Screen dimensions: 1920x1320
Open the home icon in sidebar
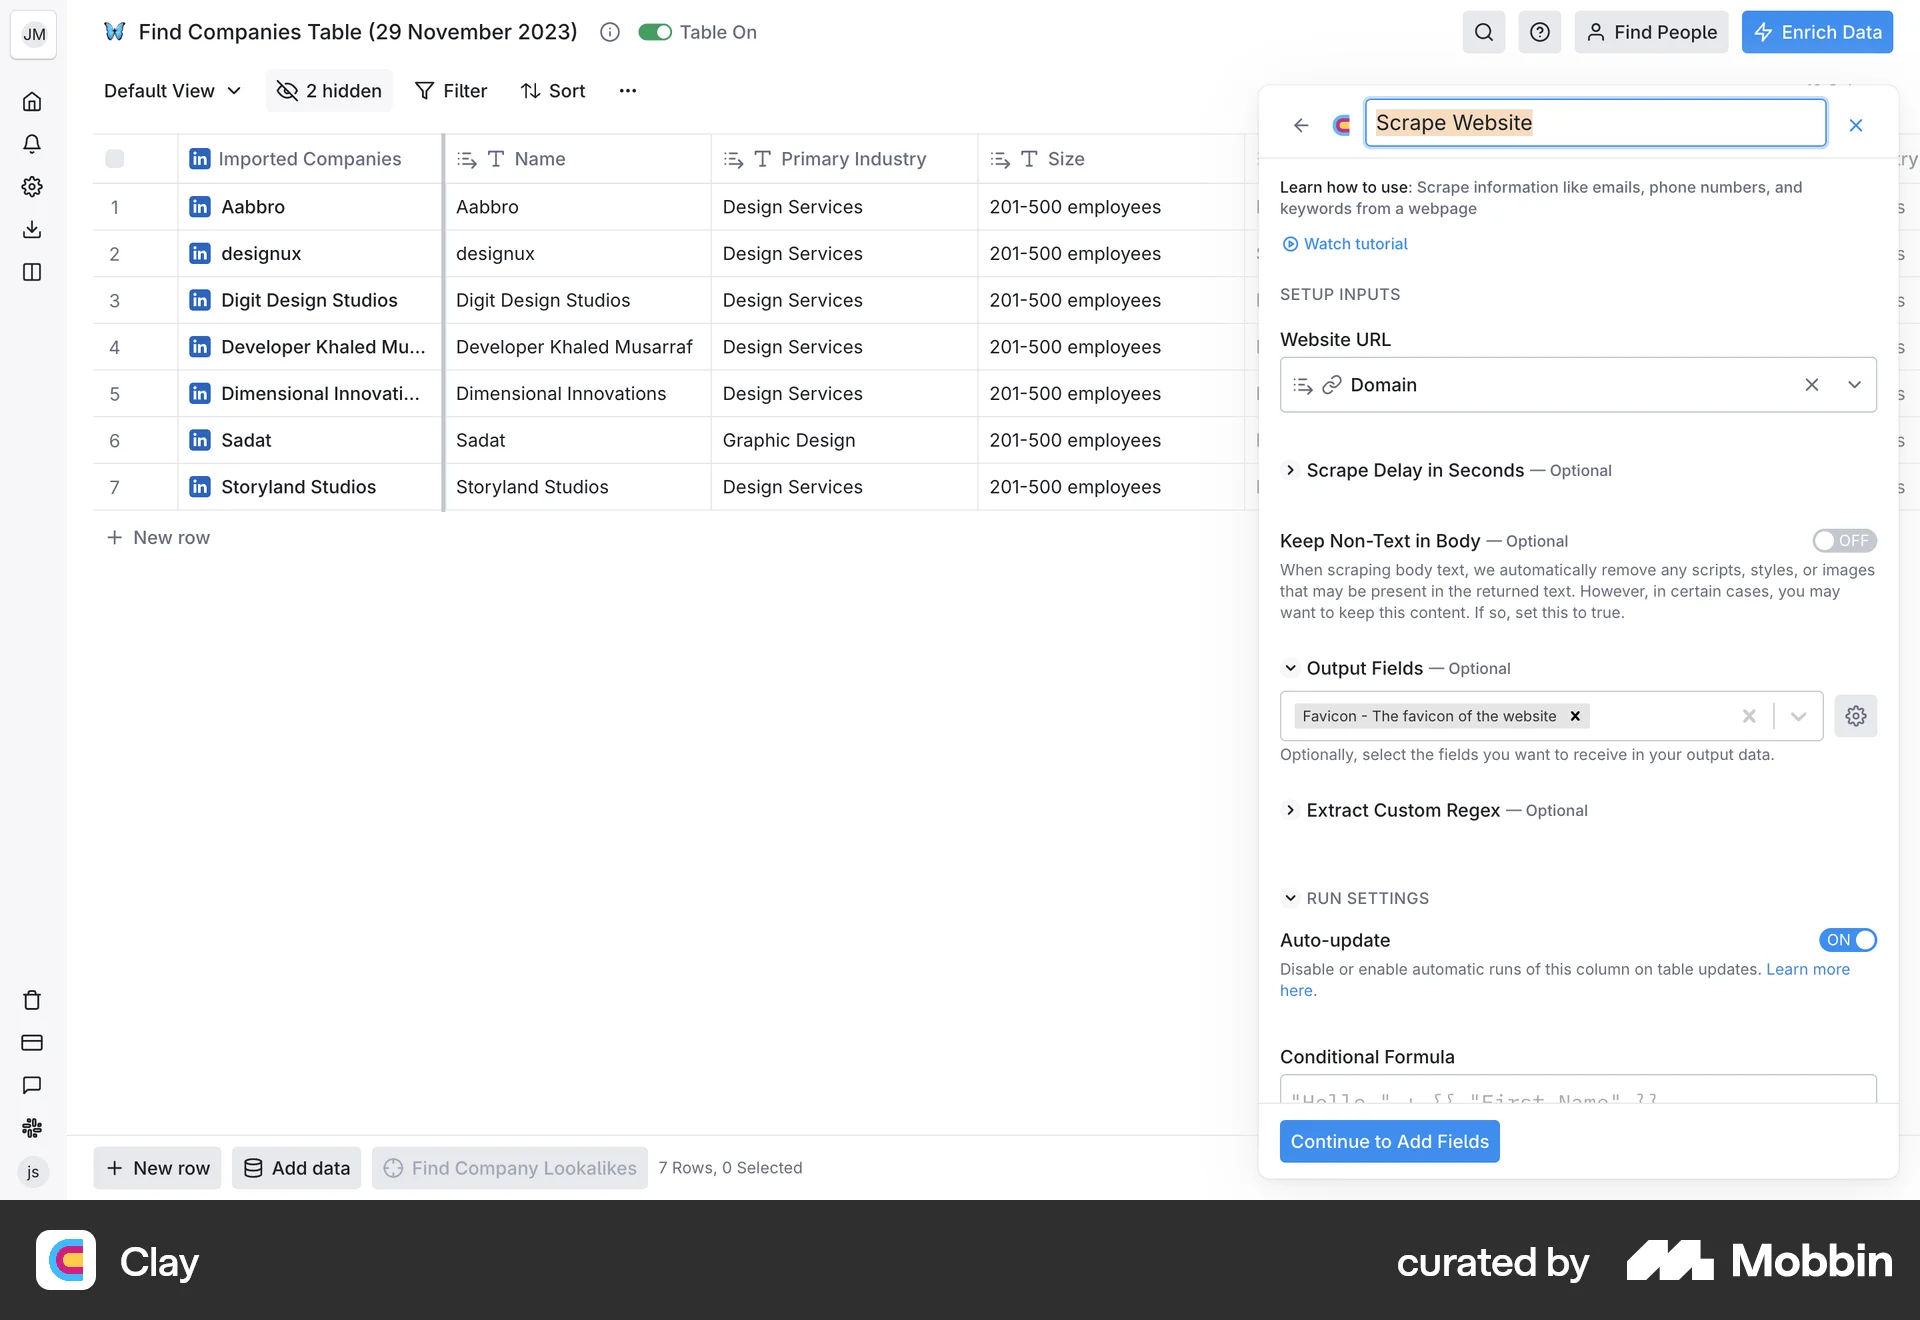32,102
